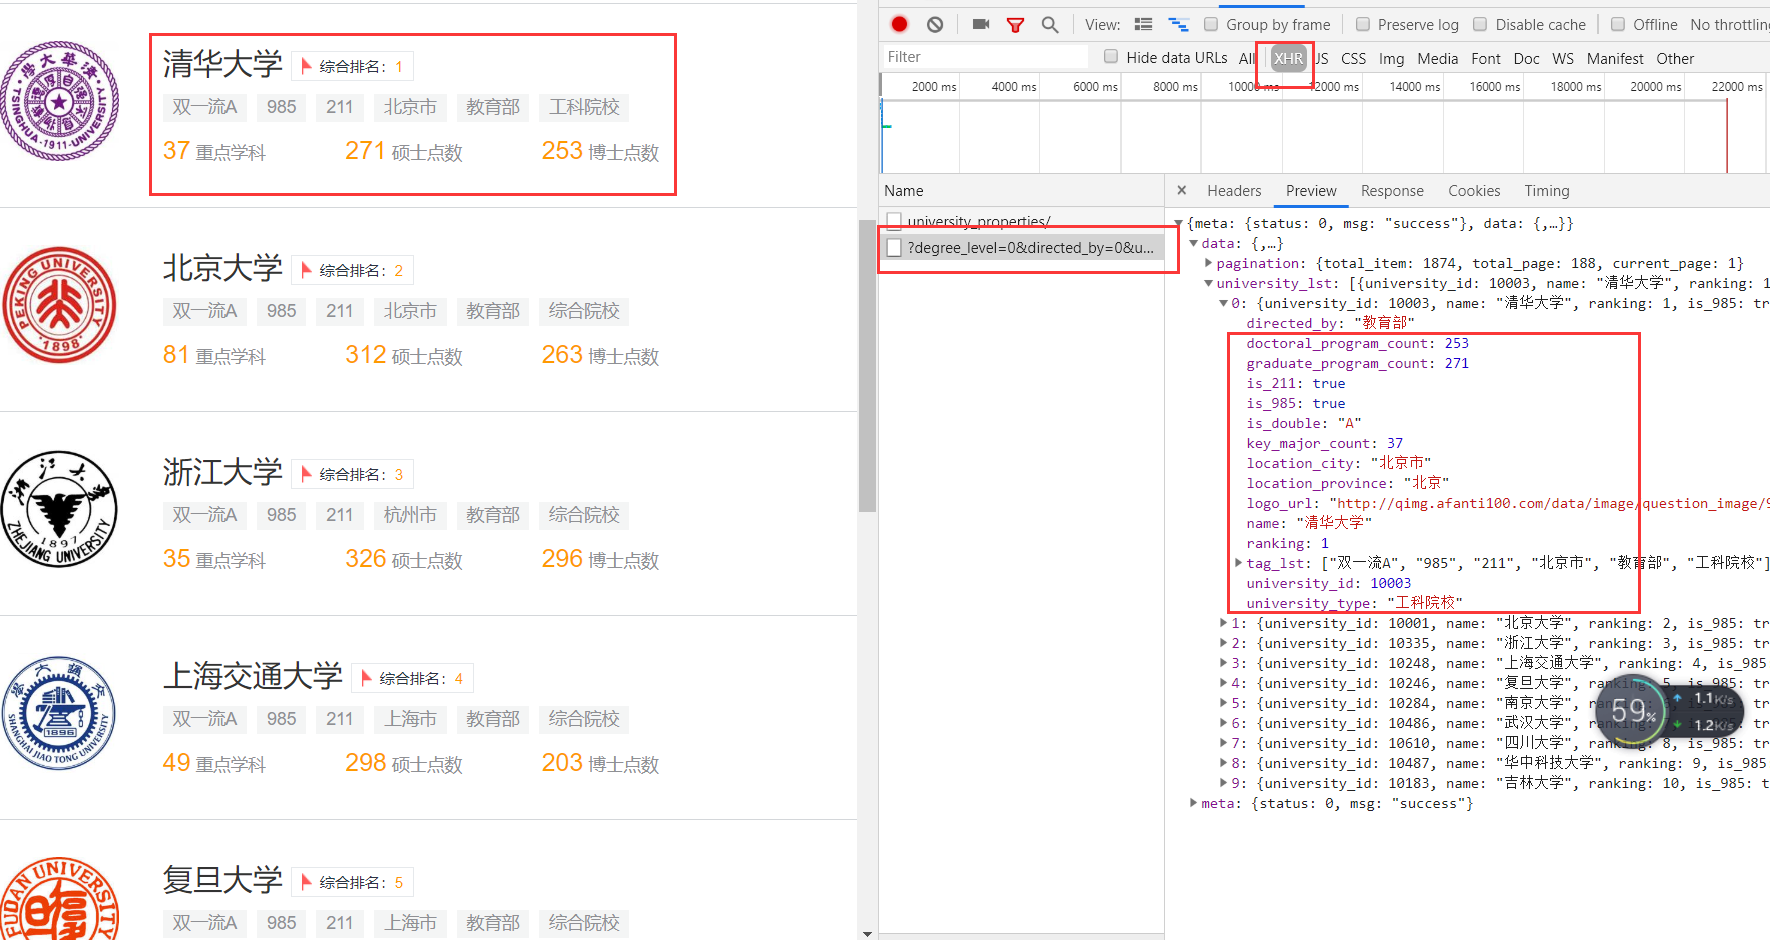Click the 杭州市 tag of 浙江大学
The image size is (1770, 940).
pyautogui.click(x=410, y=515)
